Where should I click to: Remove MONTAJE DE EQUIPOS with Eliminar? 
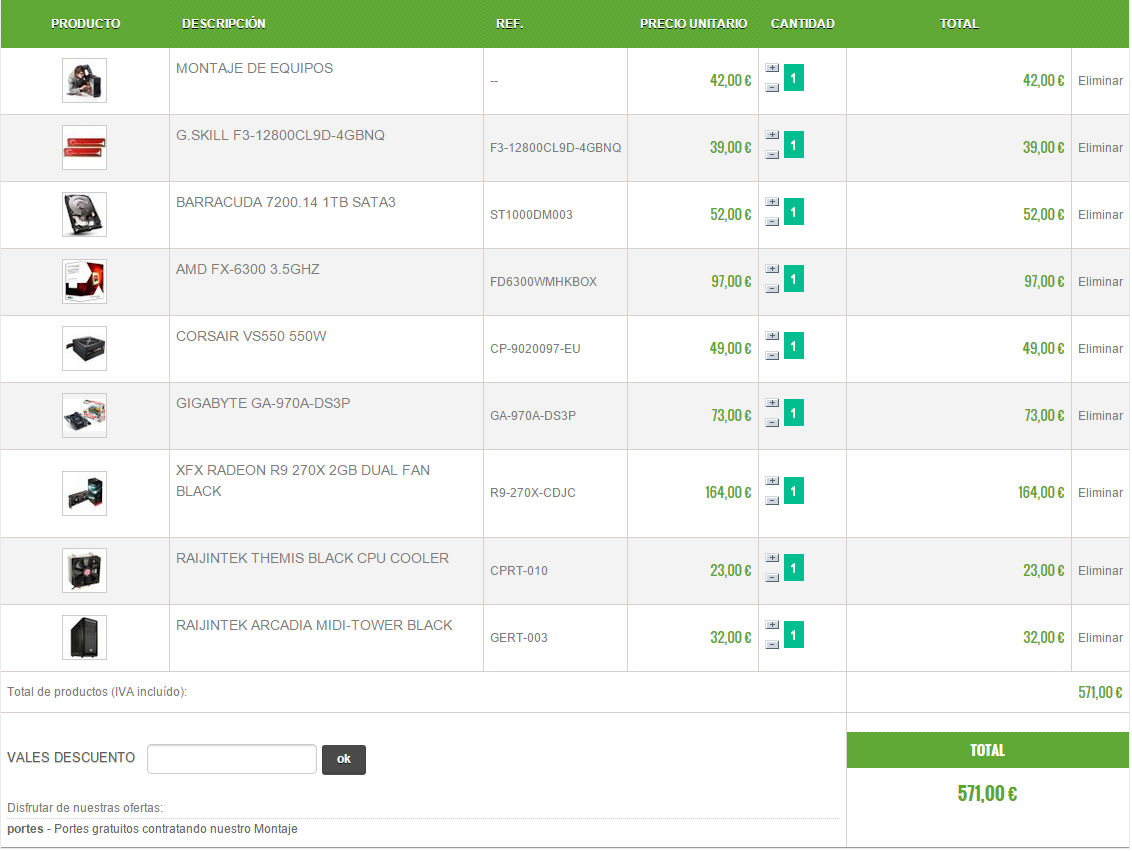[1100, 81]
